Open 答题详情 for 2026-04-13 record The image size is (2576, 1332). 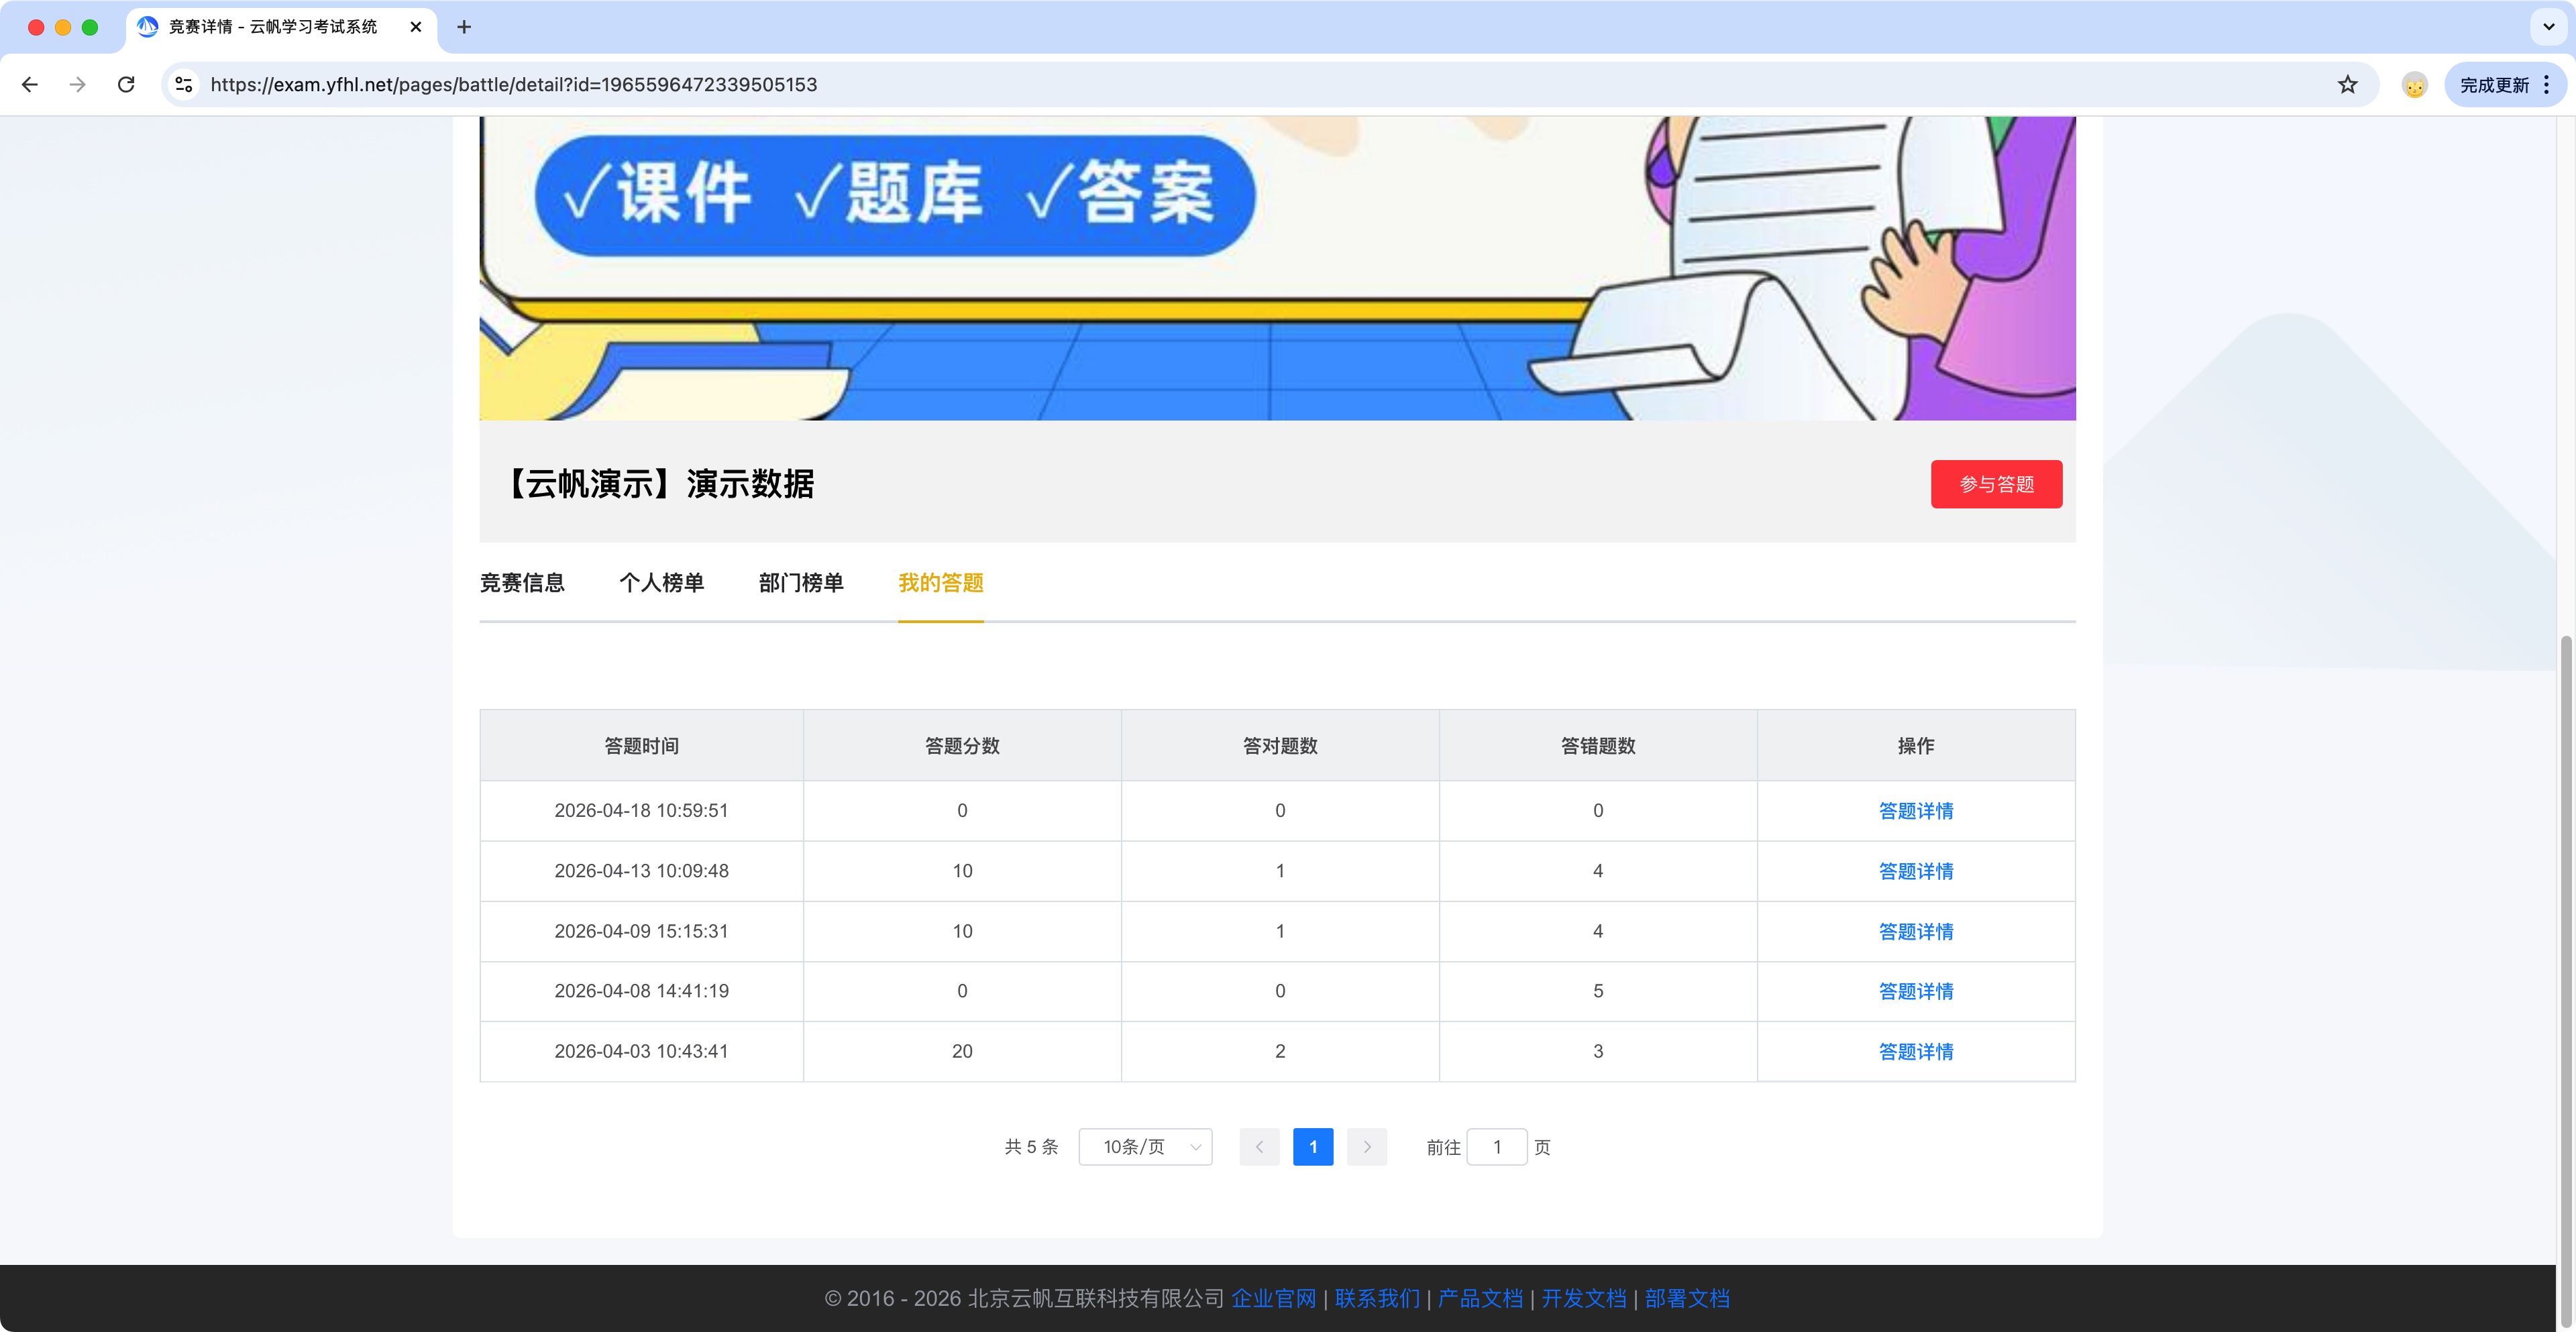[x=1915, y=871]
